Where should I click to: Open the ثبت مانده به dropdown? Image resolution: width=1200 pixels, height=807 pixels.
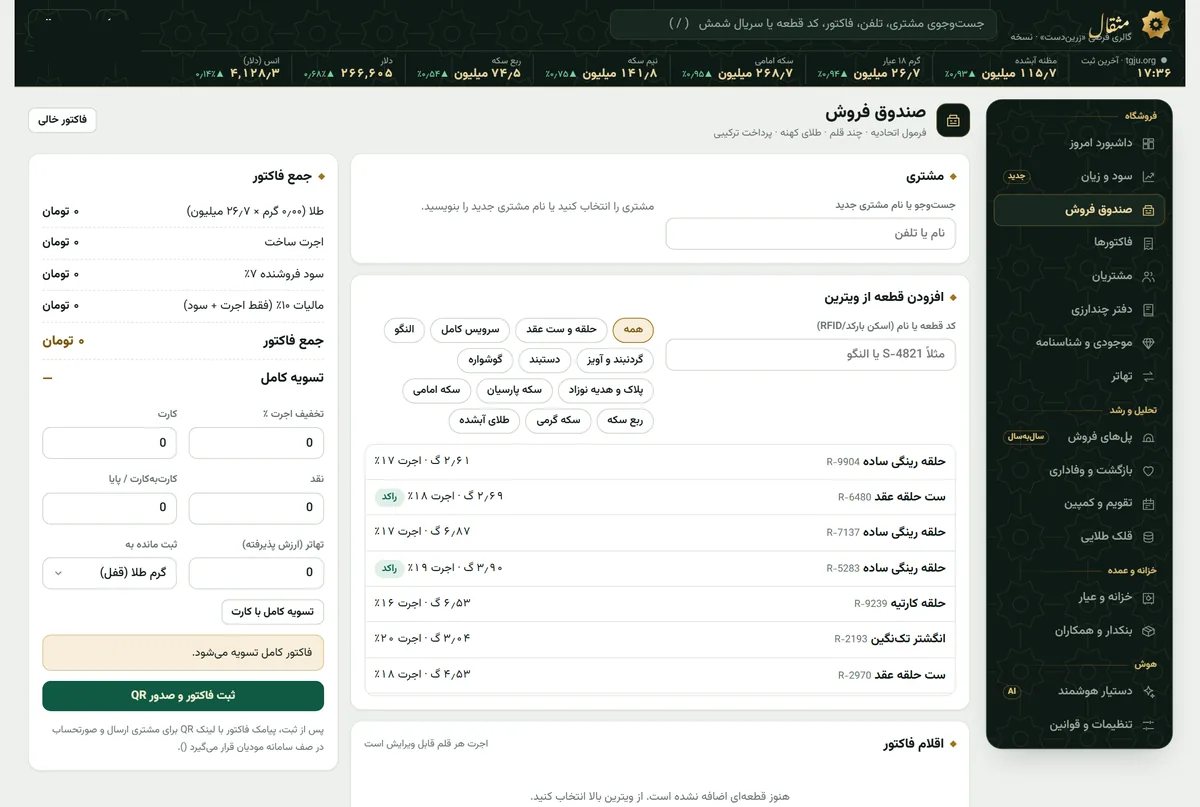point(110,573)
